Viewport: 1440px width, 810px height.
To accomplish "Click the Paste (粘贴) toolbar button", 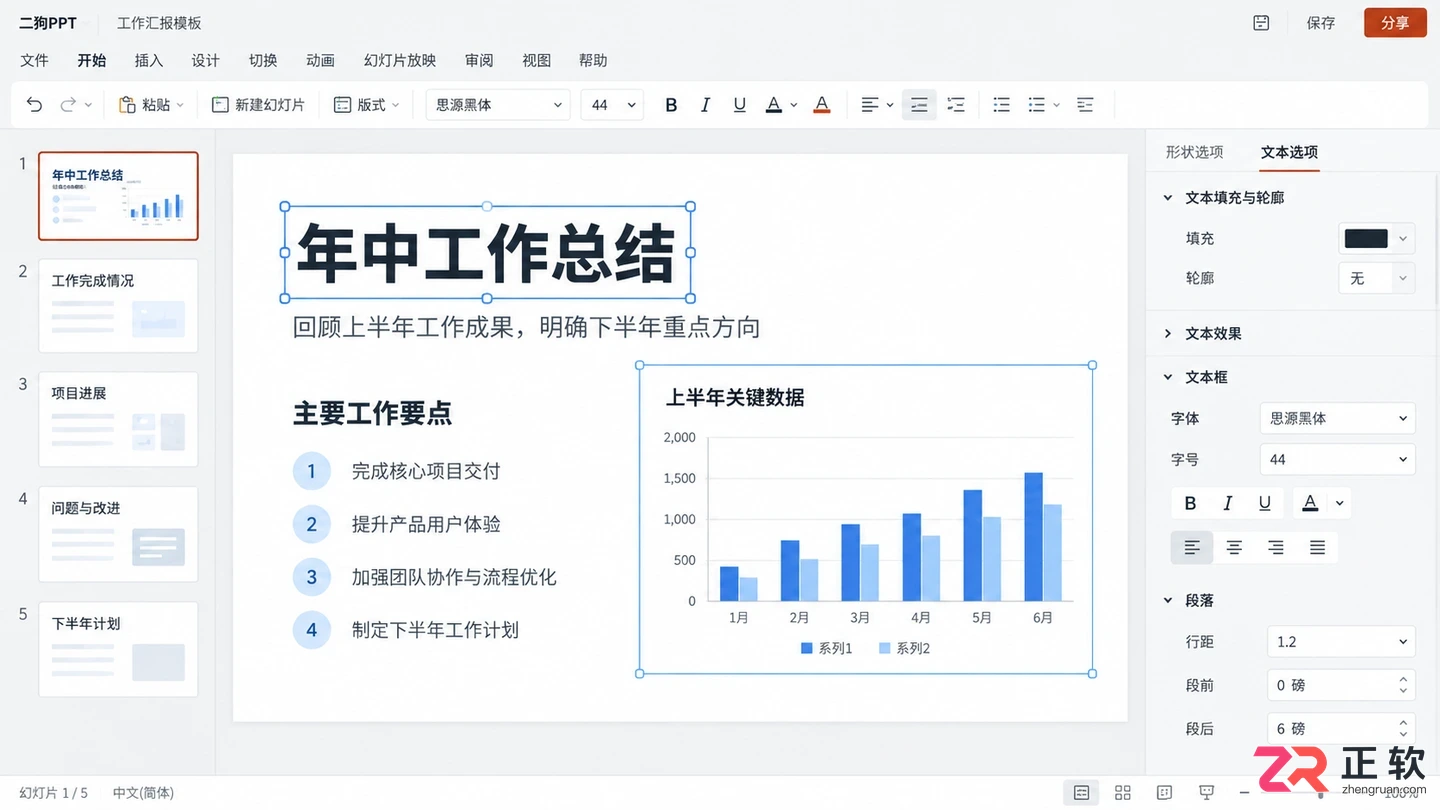I will coord(151,104).
